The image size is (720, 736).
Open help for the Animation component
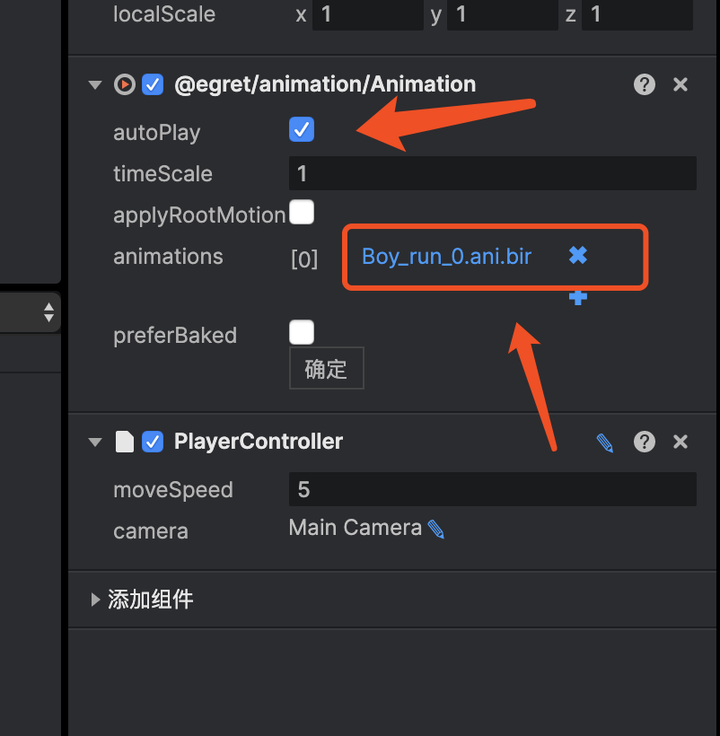click(x=644, y=85)
